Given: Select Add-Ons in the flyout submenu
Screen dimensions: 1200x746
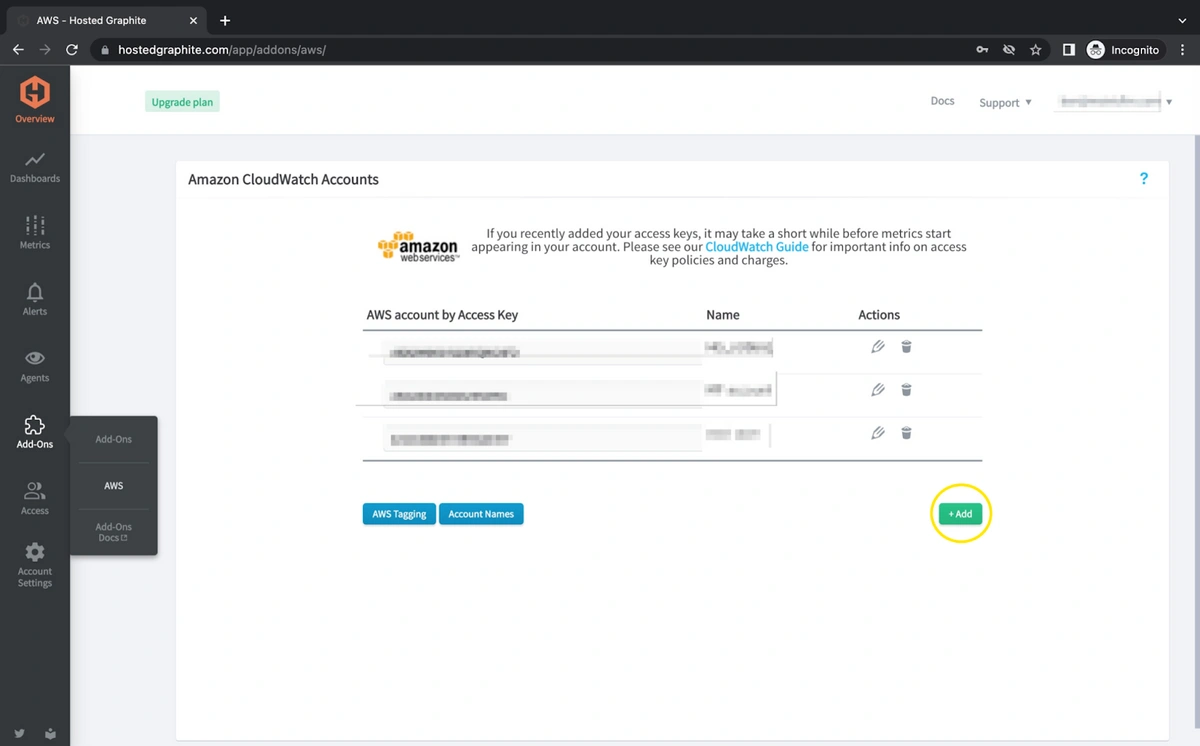Looking at the screenshot, I should 114,439.
